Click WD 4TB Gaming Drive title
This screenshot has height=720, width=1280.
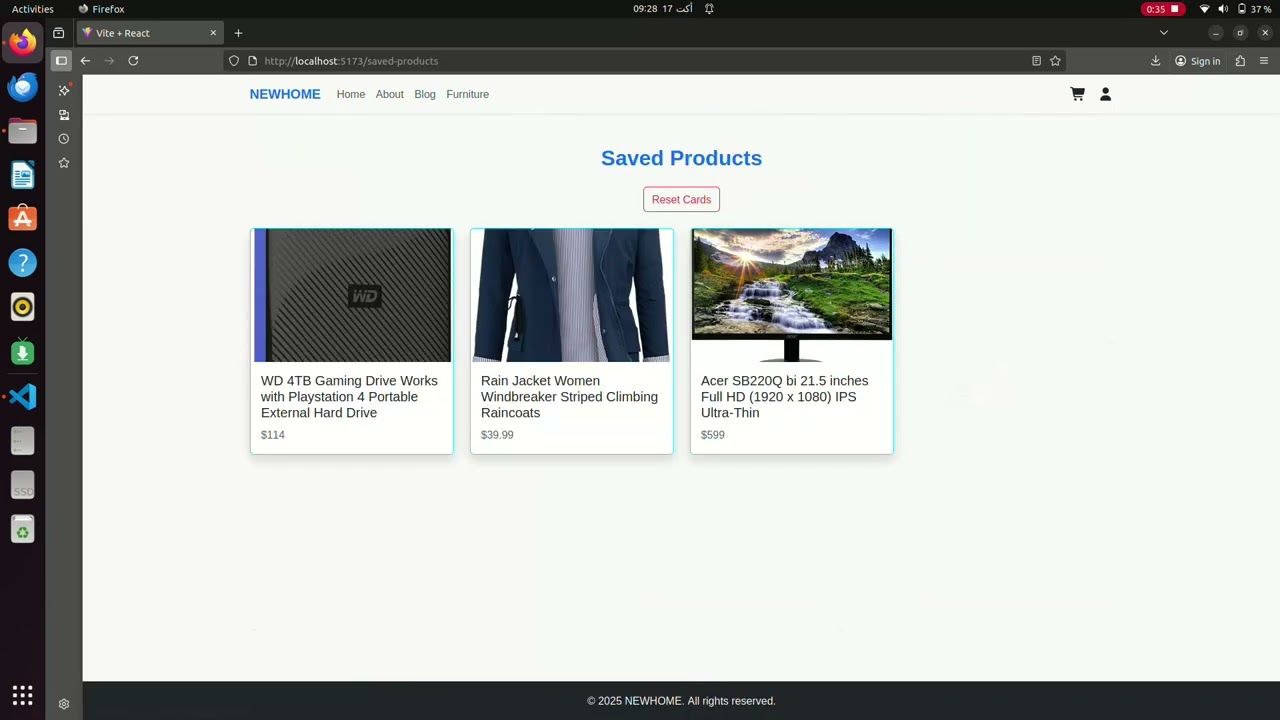click(x=349, y=397)
